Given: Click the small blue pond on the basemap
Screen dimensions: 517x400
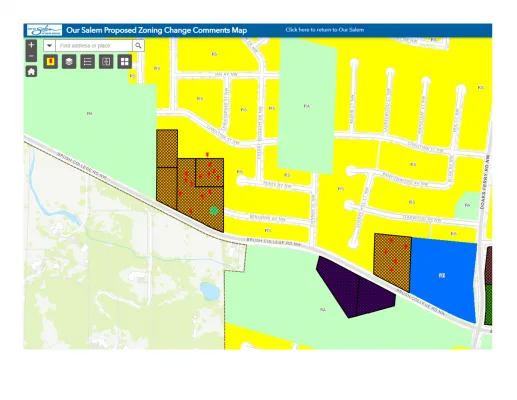Looking at the screenshot, I should click(210, 291).
